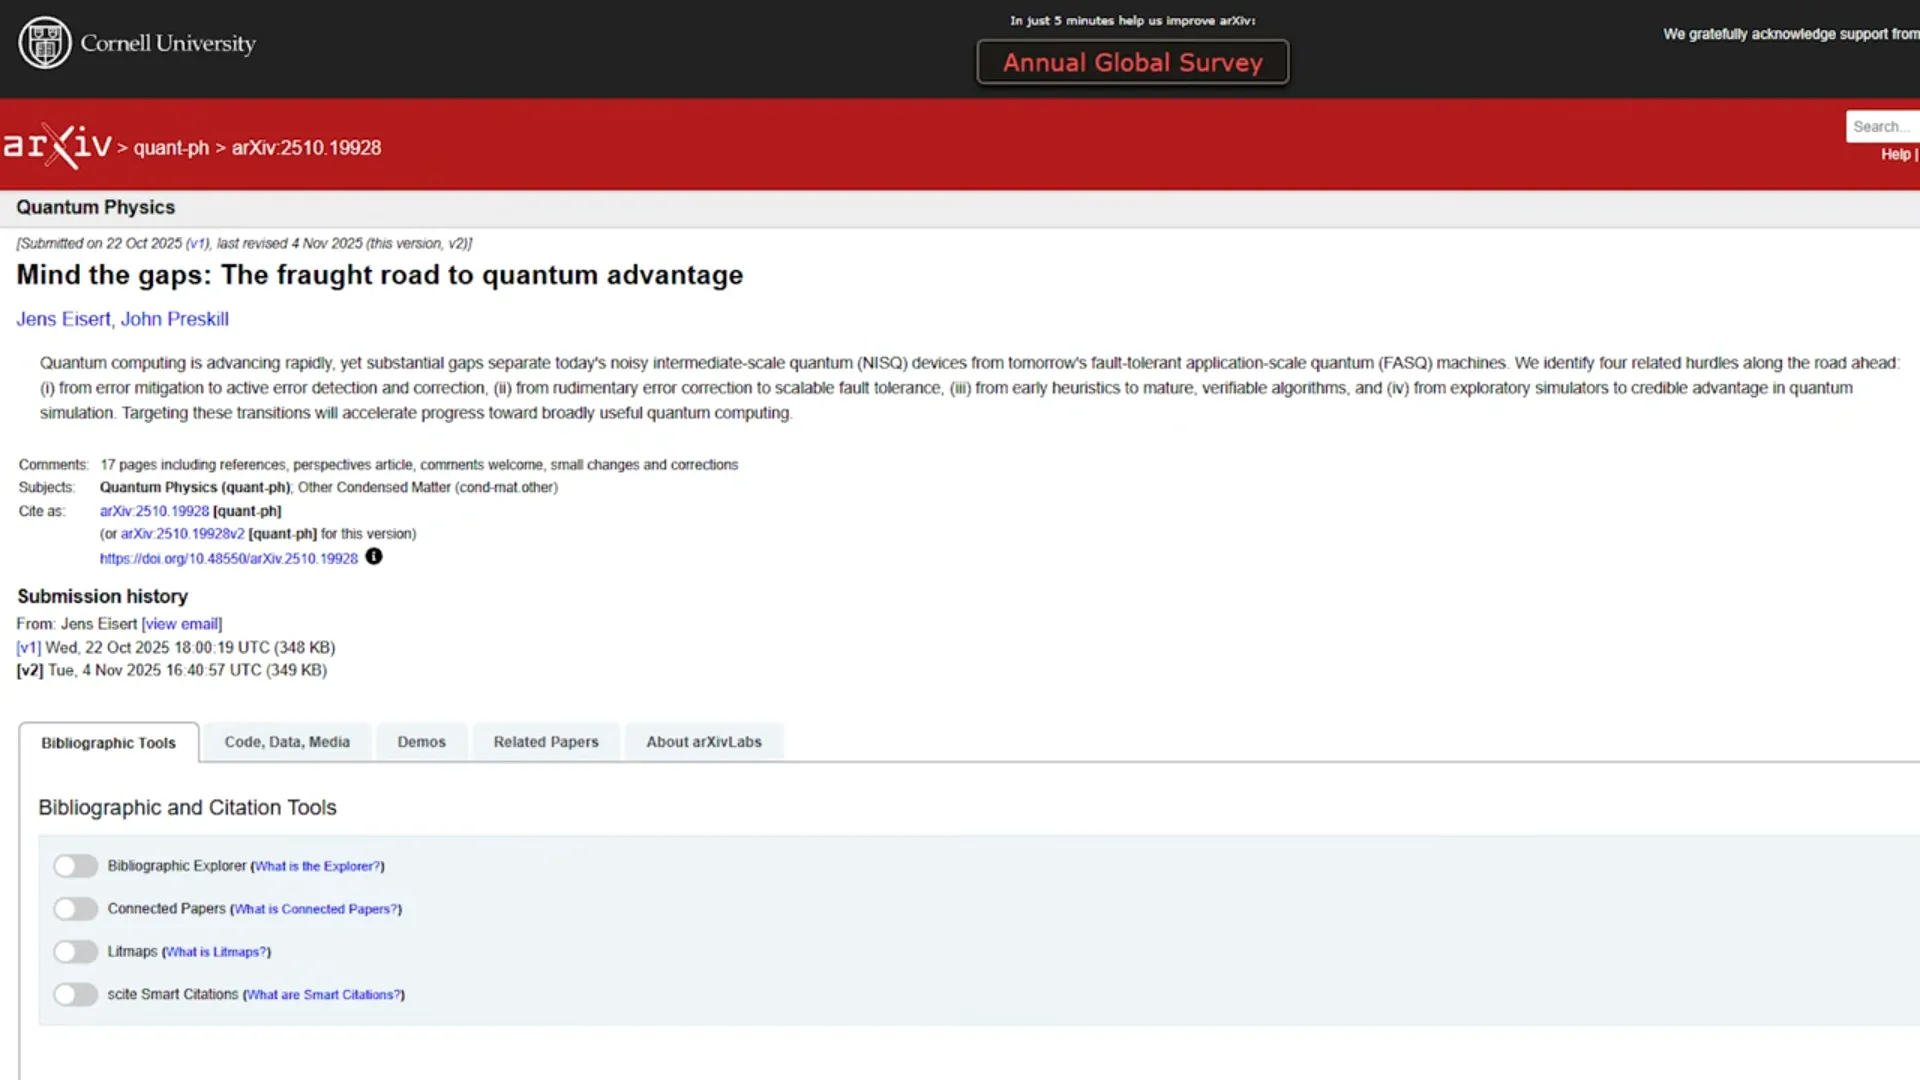Screen dimensions: 1920x1080
Task: Open What is Connected Papers link
Action: point(316,909)
